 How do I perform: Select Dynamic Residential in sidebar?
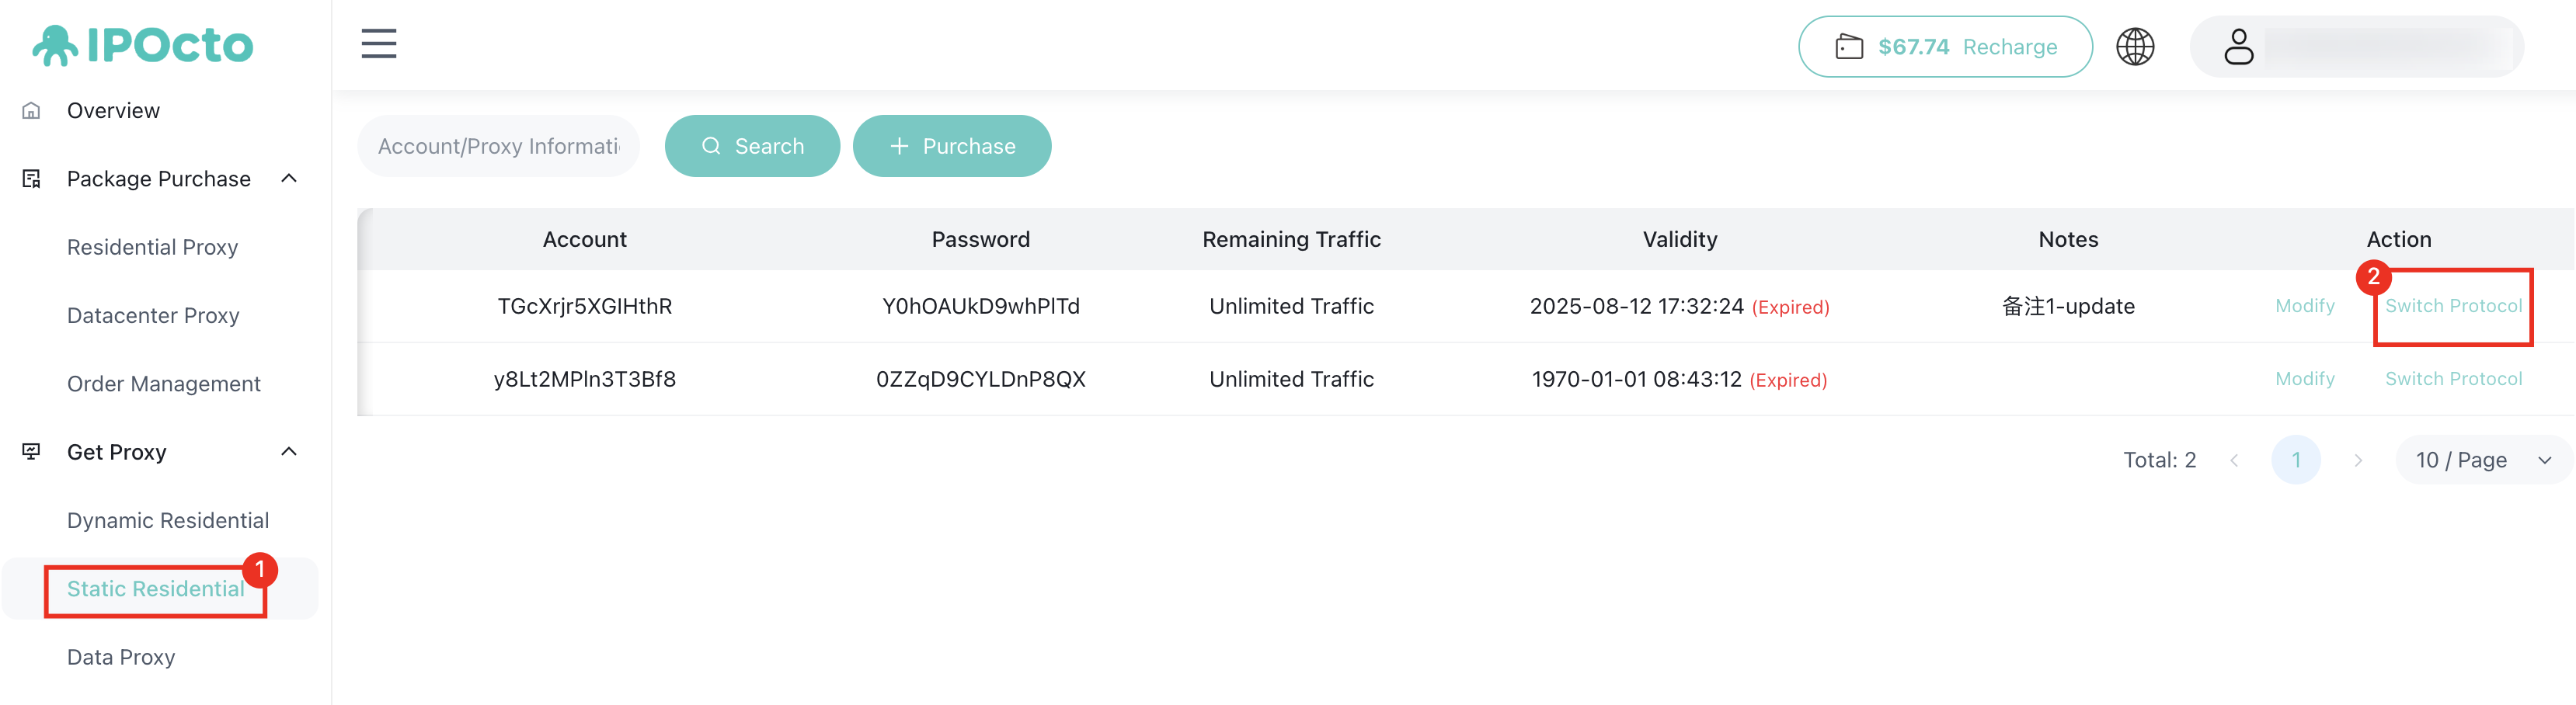pyautogui.click(x=167, y=520)
